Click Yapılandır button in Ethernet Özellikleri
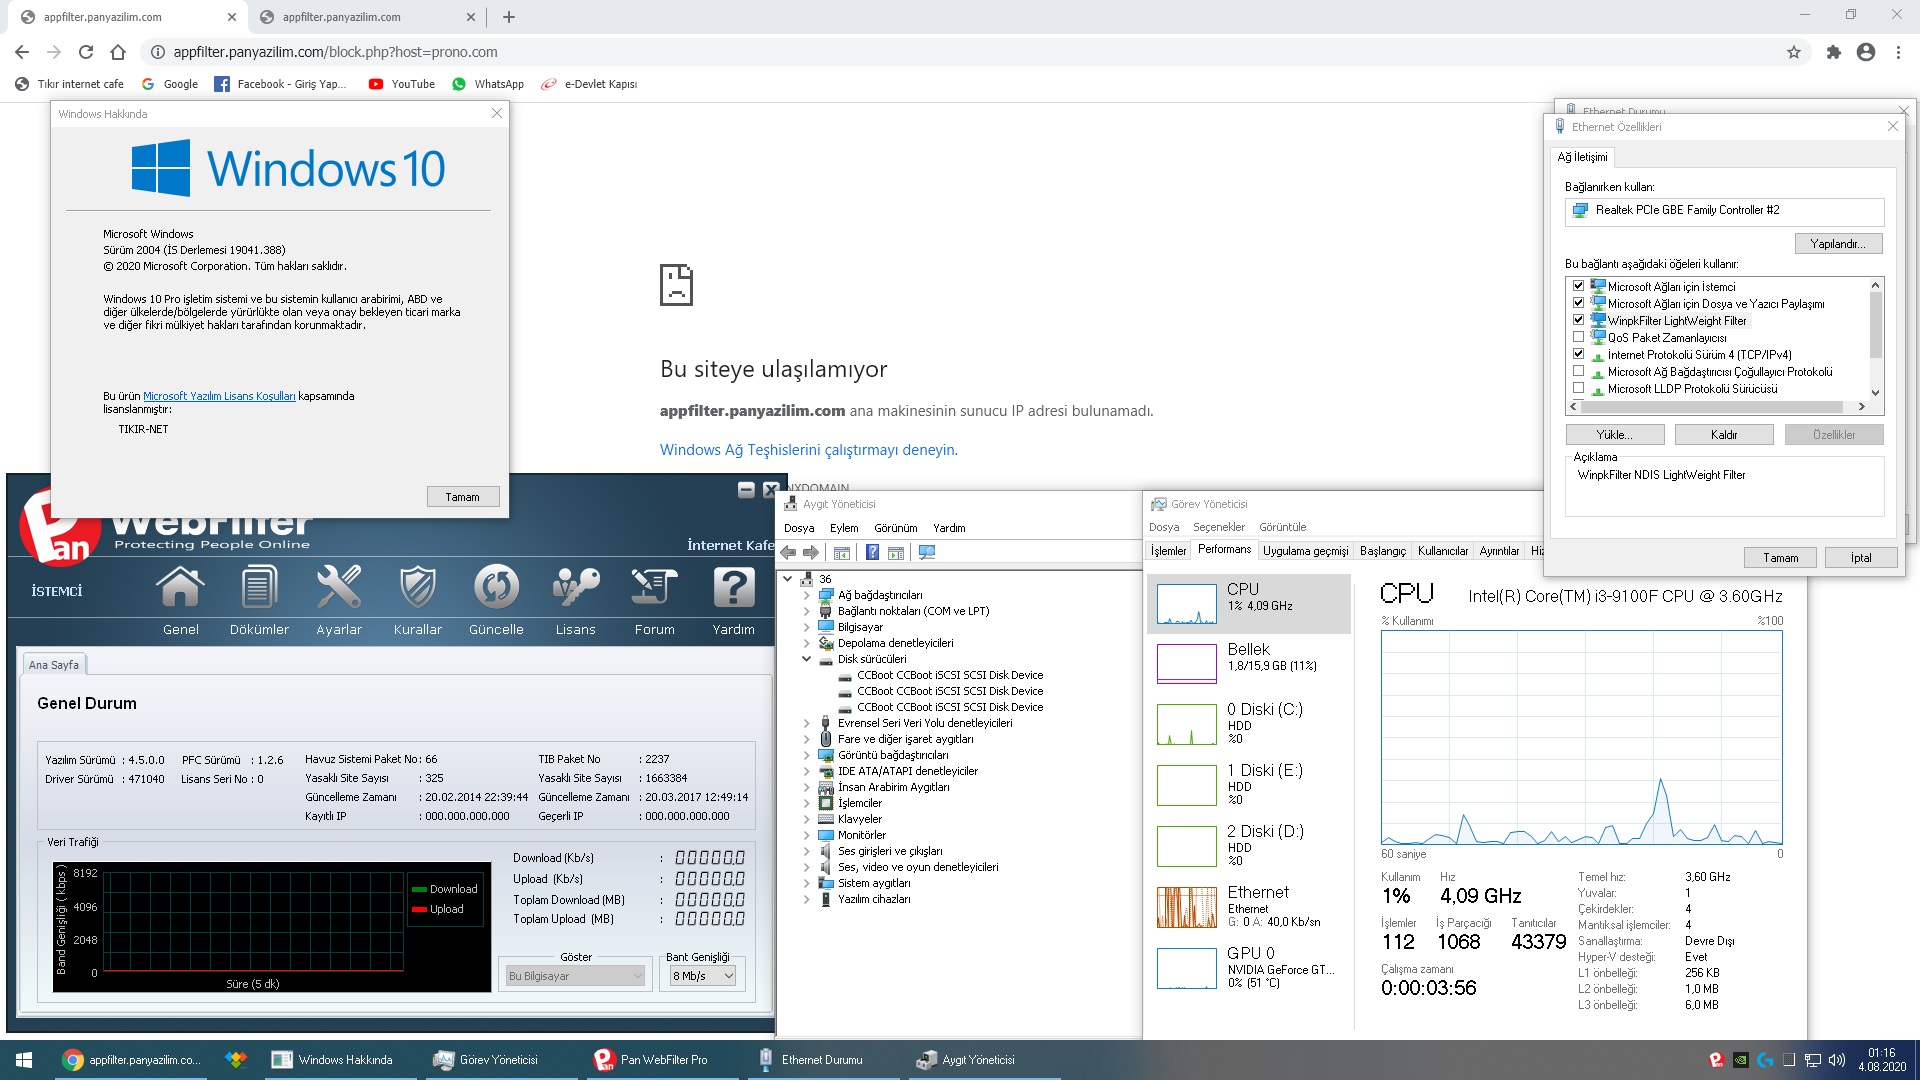 click(x=1838, y=244)
